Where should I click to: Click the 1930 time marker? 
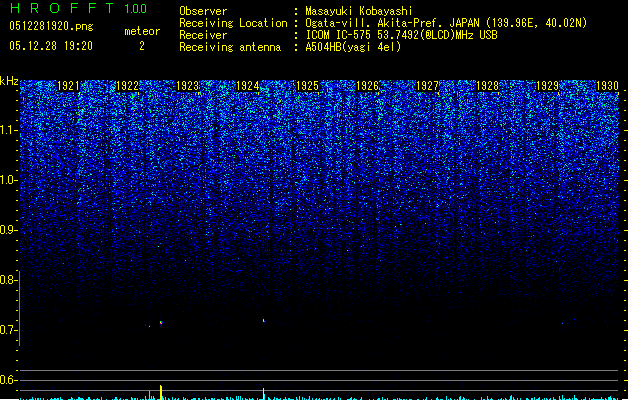(x=607, y=86)
